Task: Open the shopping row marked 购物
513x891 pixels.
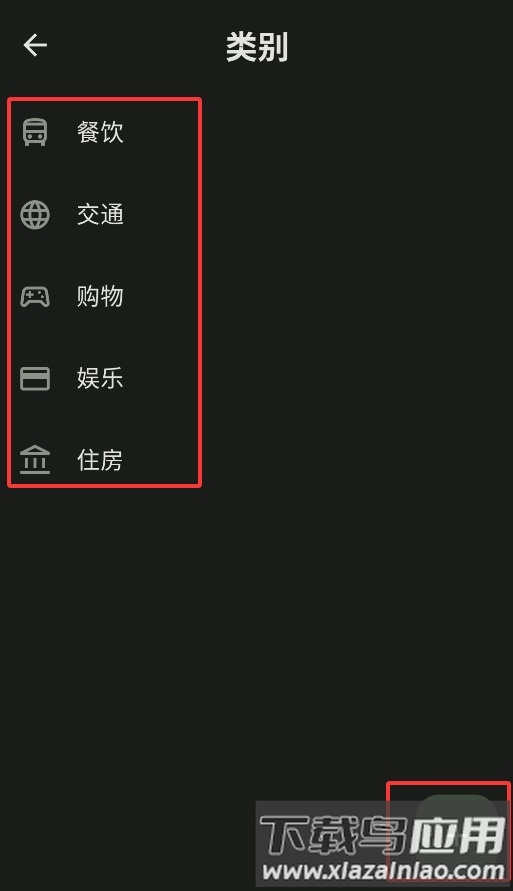Action: pyautogui.click(x=105, y=297)
